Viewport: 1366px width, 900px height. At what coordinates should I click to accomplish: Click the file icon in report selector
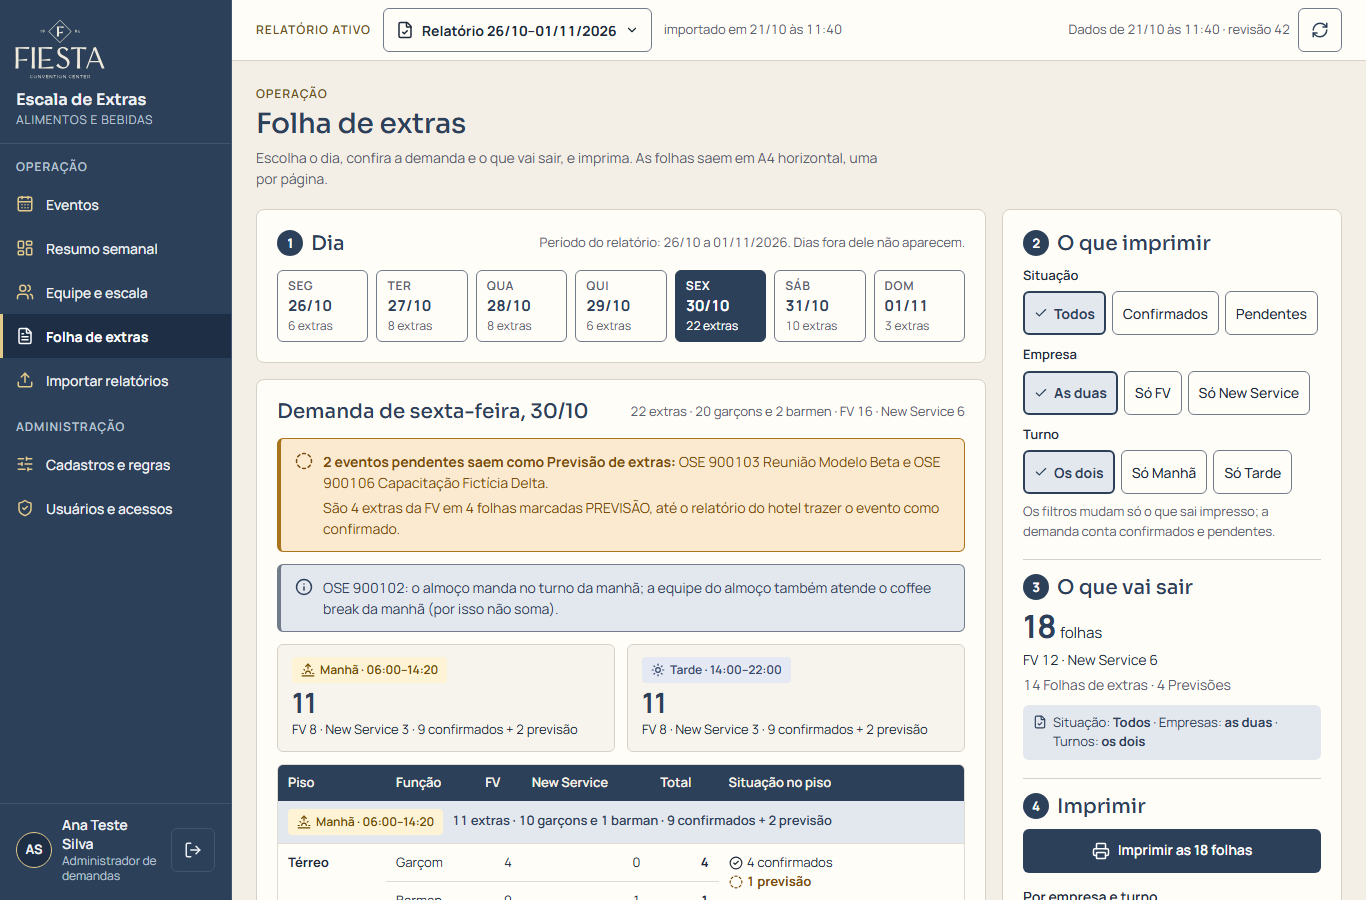(405, 30)
